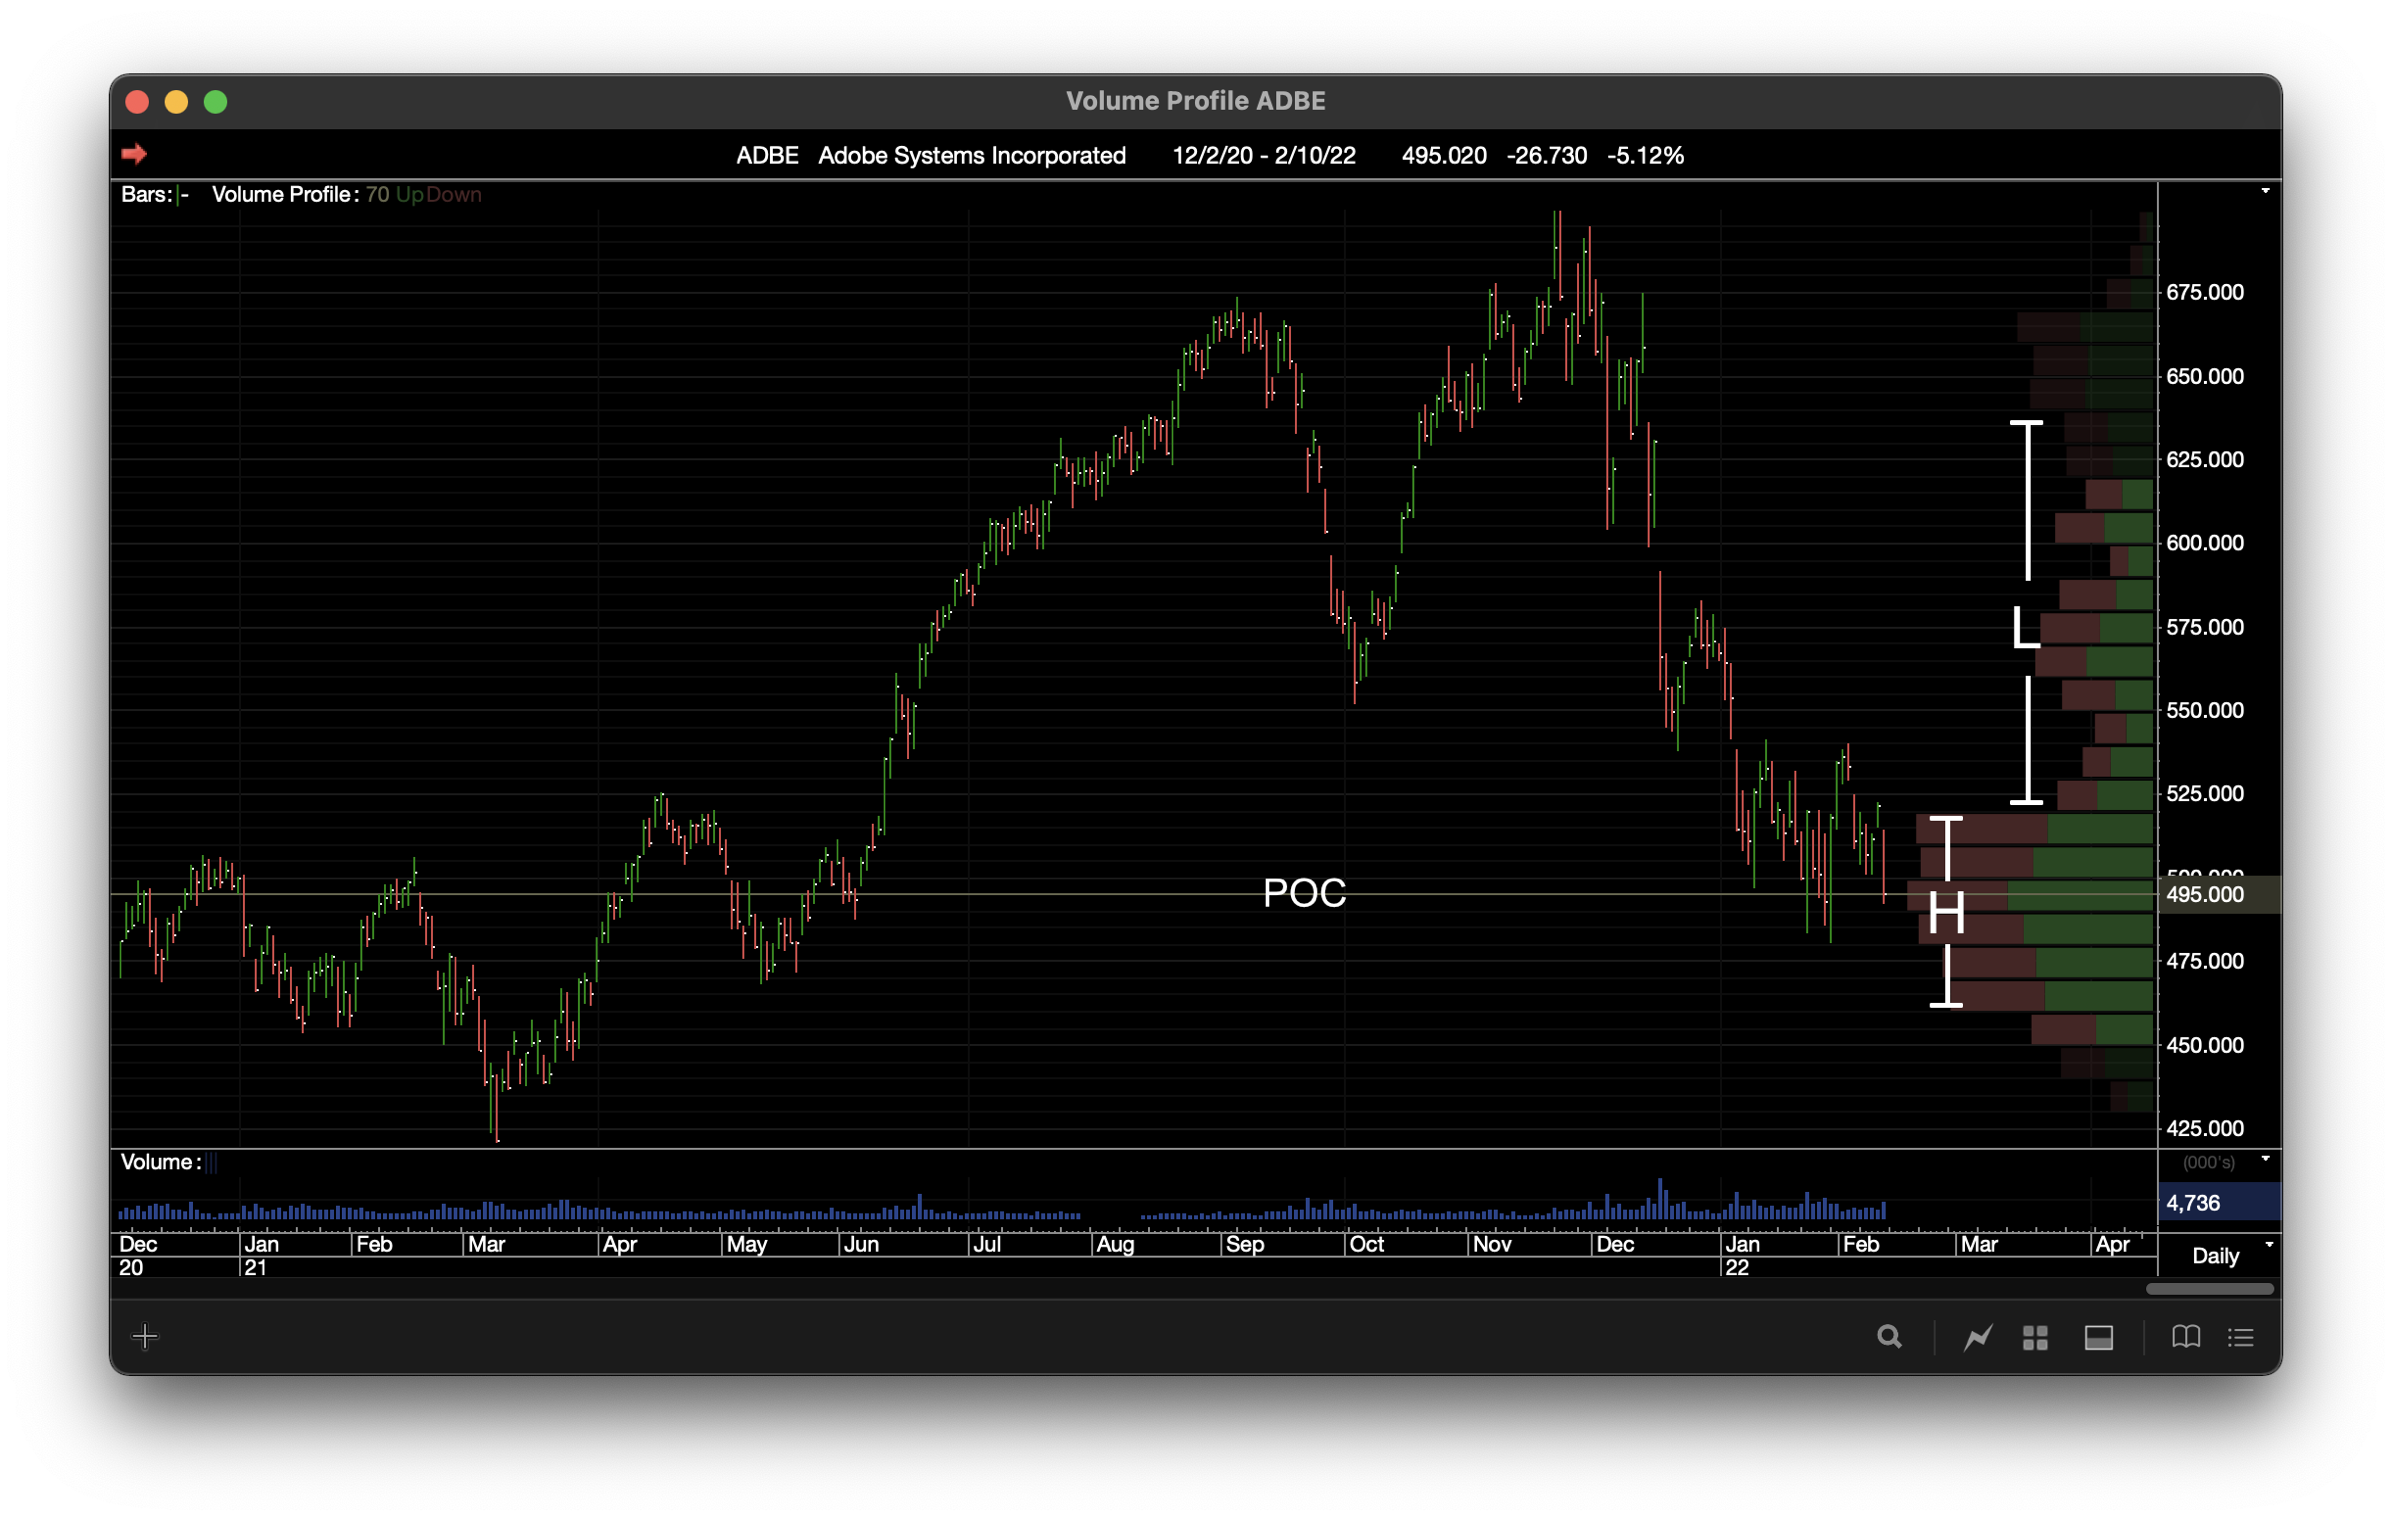Viewport: 2392px width, 1520px height.
Task: Click the Volume Profile indicator label
Action: pyautogui.click(x=284, y=195)
